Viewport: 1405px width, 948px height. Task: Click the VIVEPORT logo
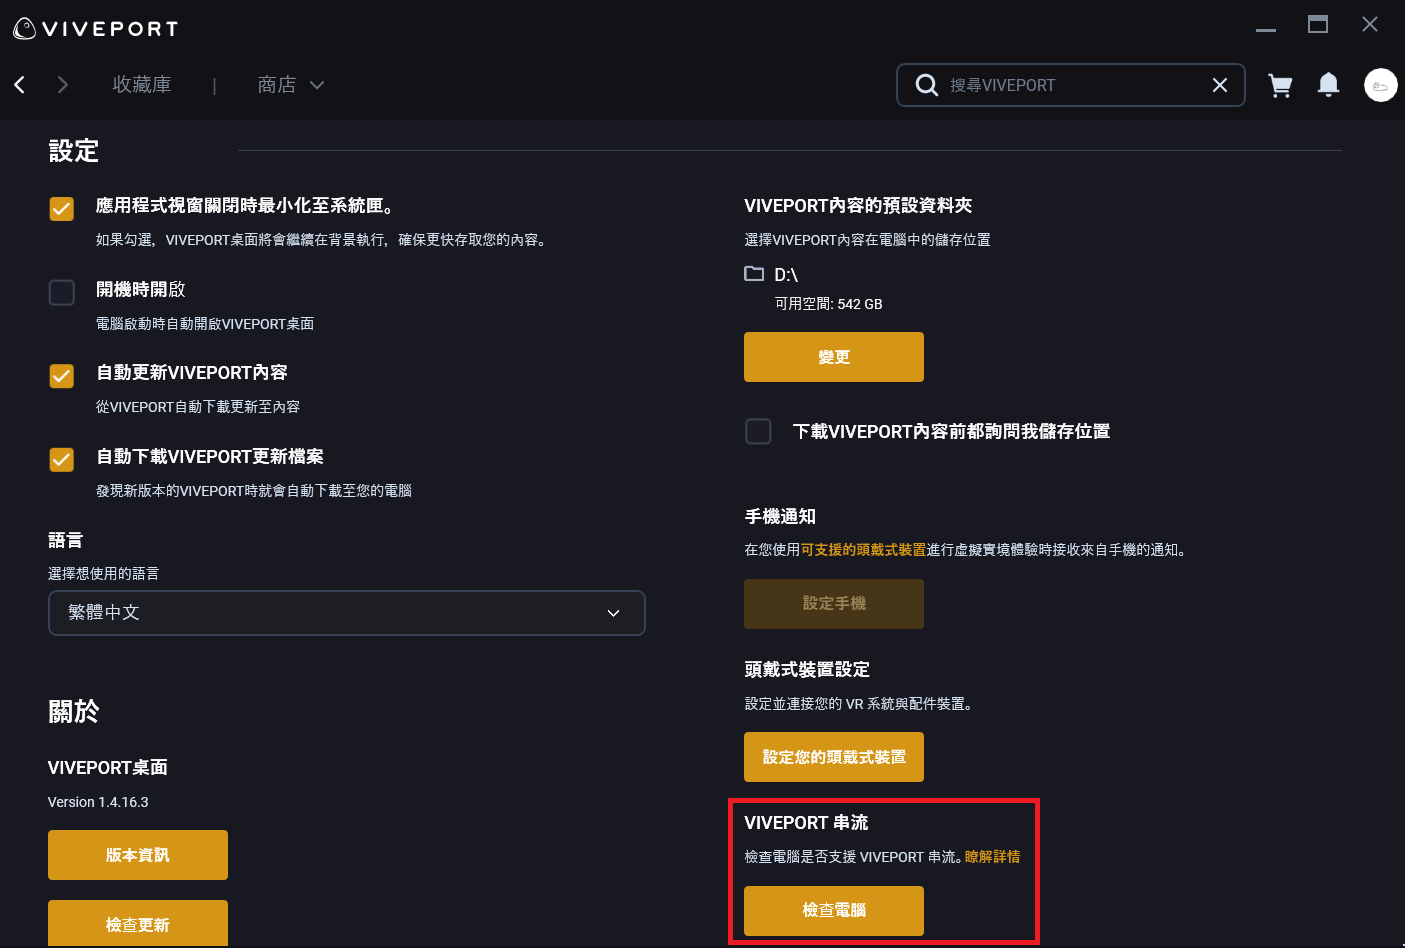pyautogui.click(x=95, y=29)
